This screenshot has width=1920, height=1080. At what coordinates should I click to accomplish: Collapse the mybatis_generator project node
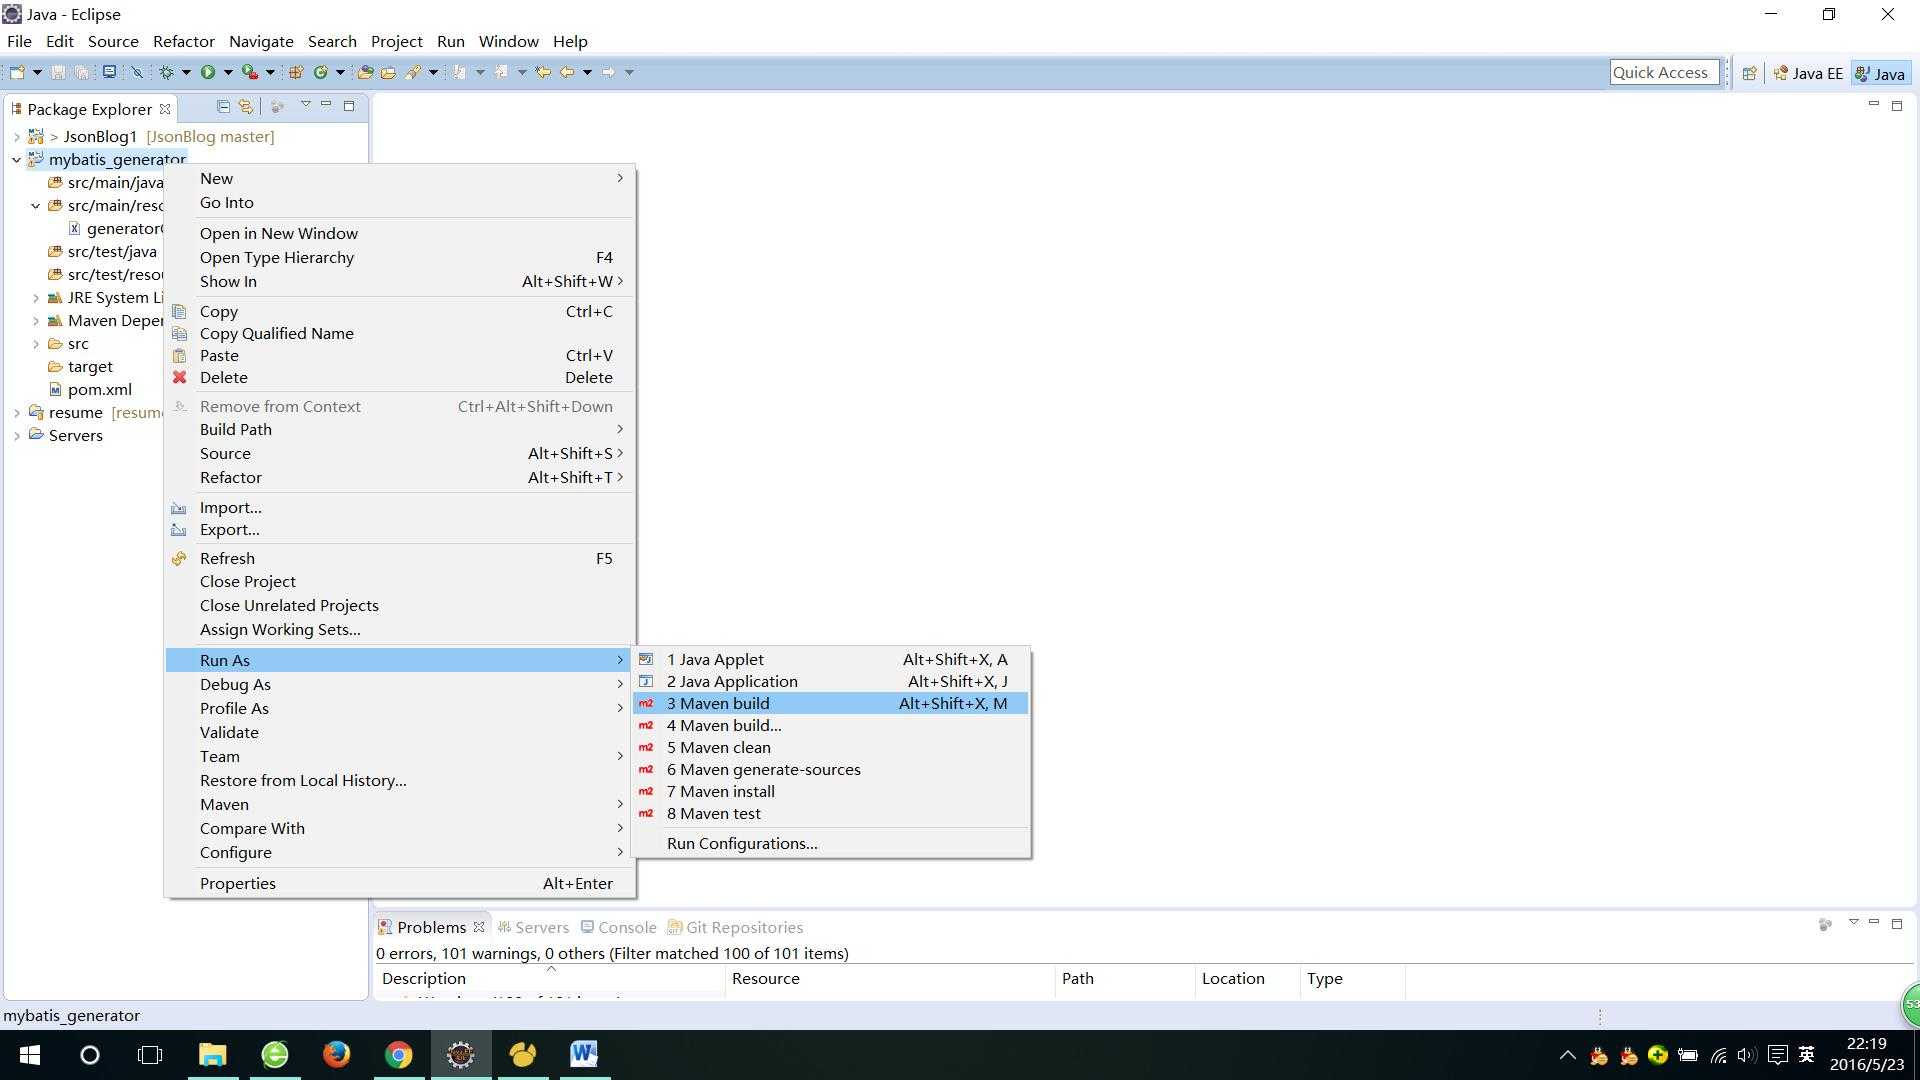17,160
